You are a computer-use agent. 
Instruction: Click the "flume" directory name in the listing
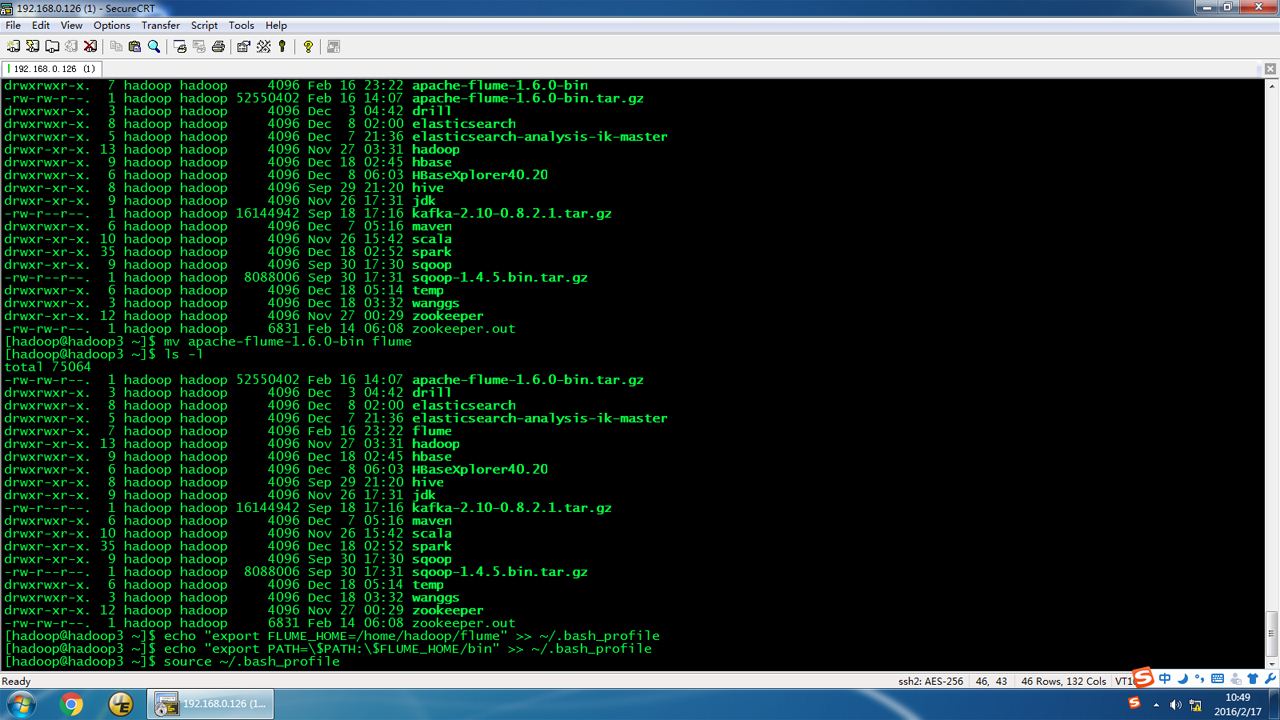click(x=432, y=431)
